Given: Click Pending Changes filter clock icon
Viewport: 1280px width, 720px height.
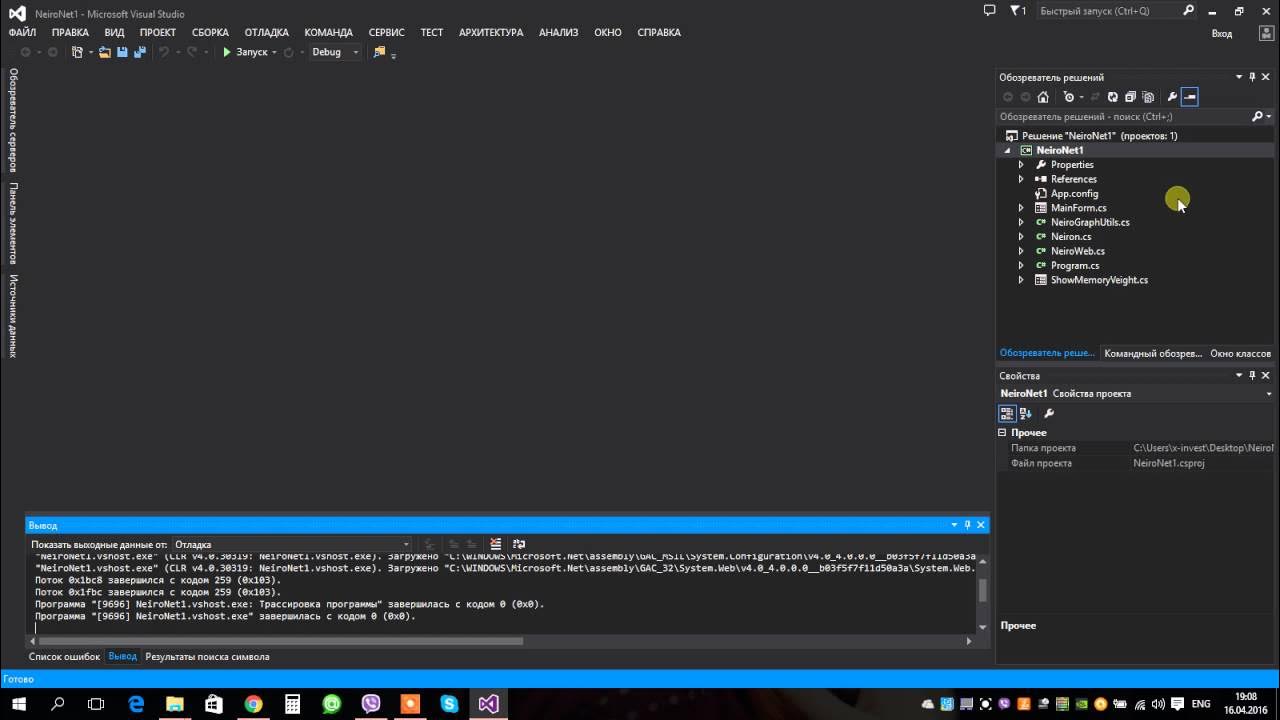Looking at the screenshot, I should point(1069,97).
